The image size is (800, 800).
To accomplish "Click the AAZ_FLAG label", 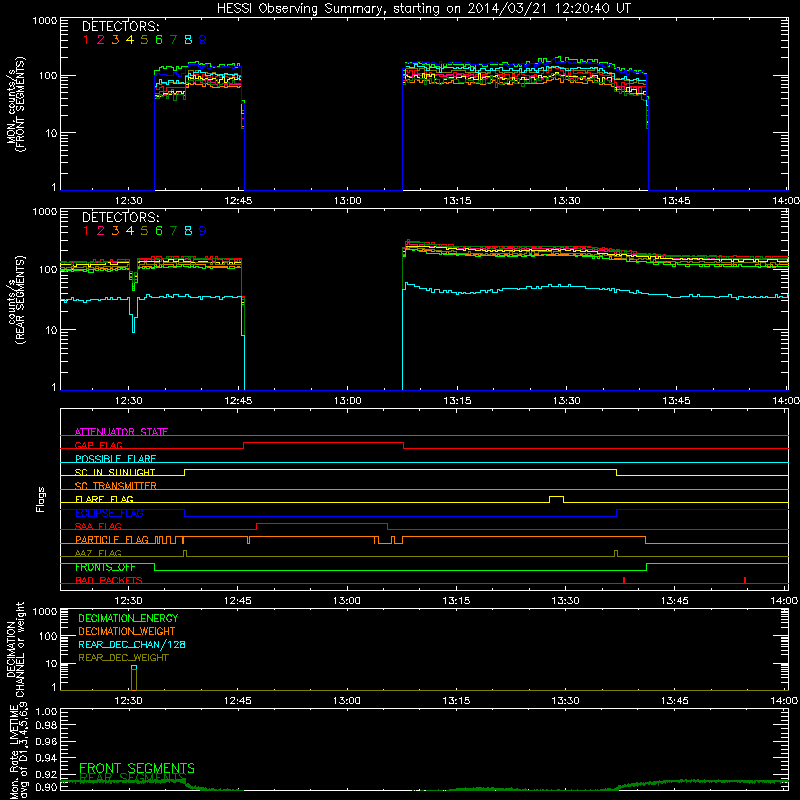I will coord(98,553).
